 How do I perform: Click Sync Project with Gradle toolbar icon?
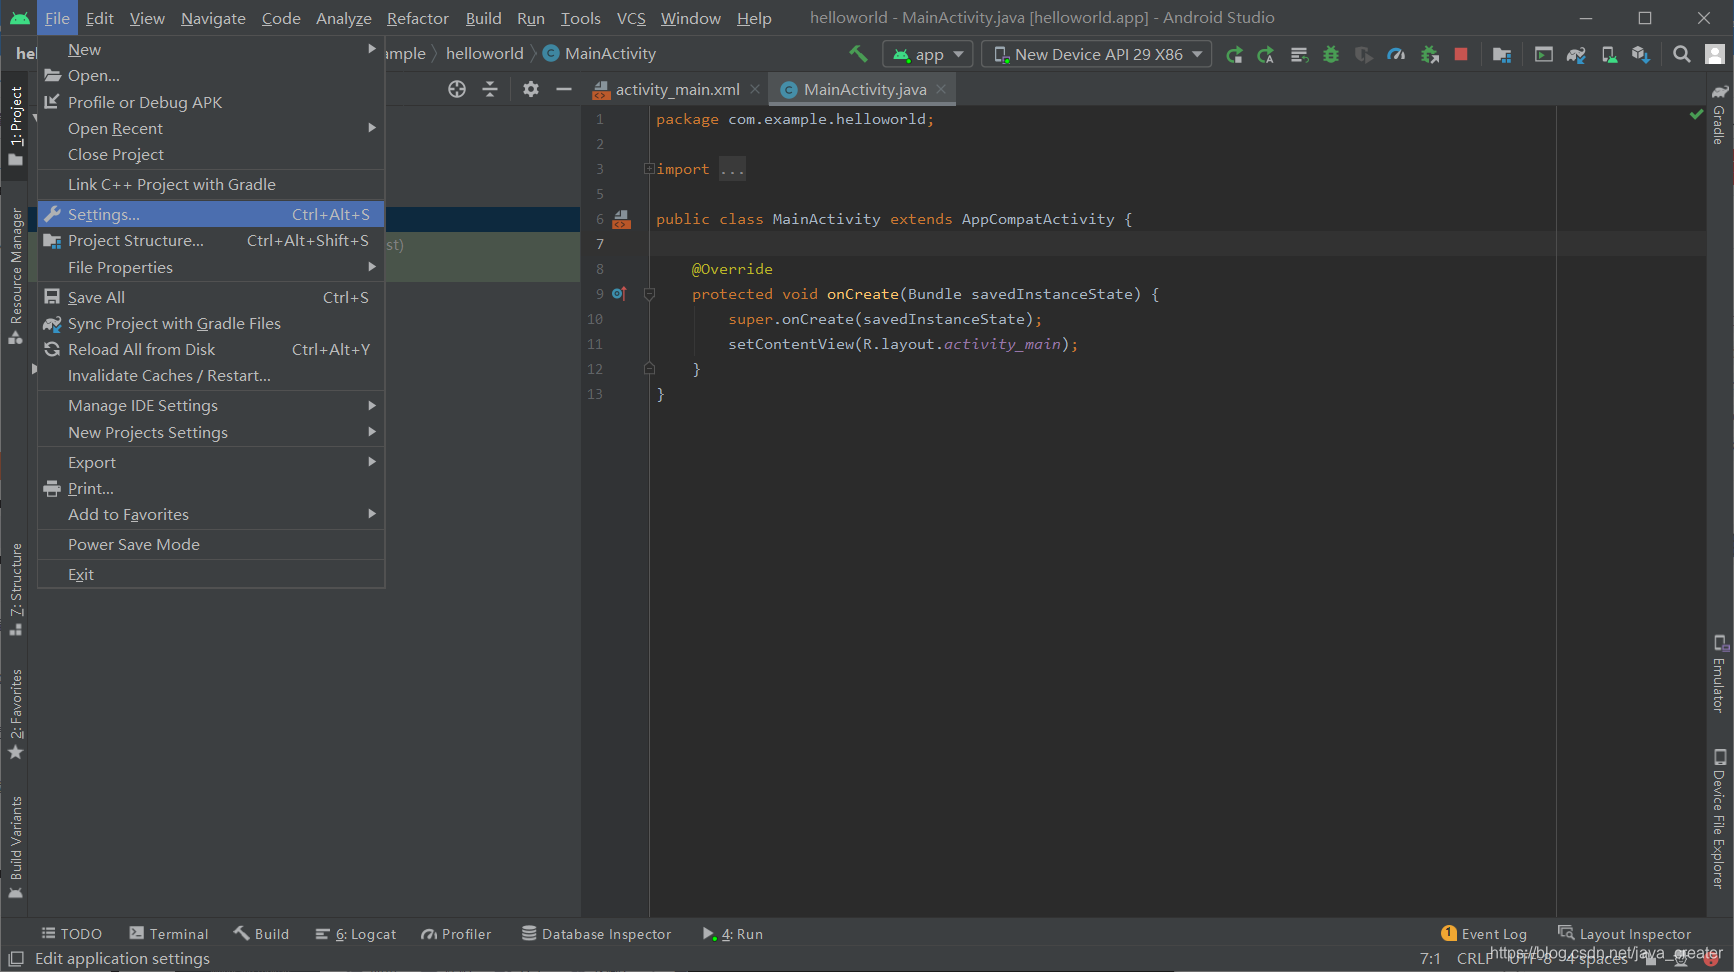click(x=1576, y=54)
